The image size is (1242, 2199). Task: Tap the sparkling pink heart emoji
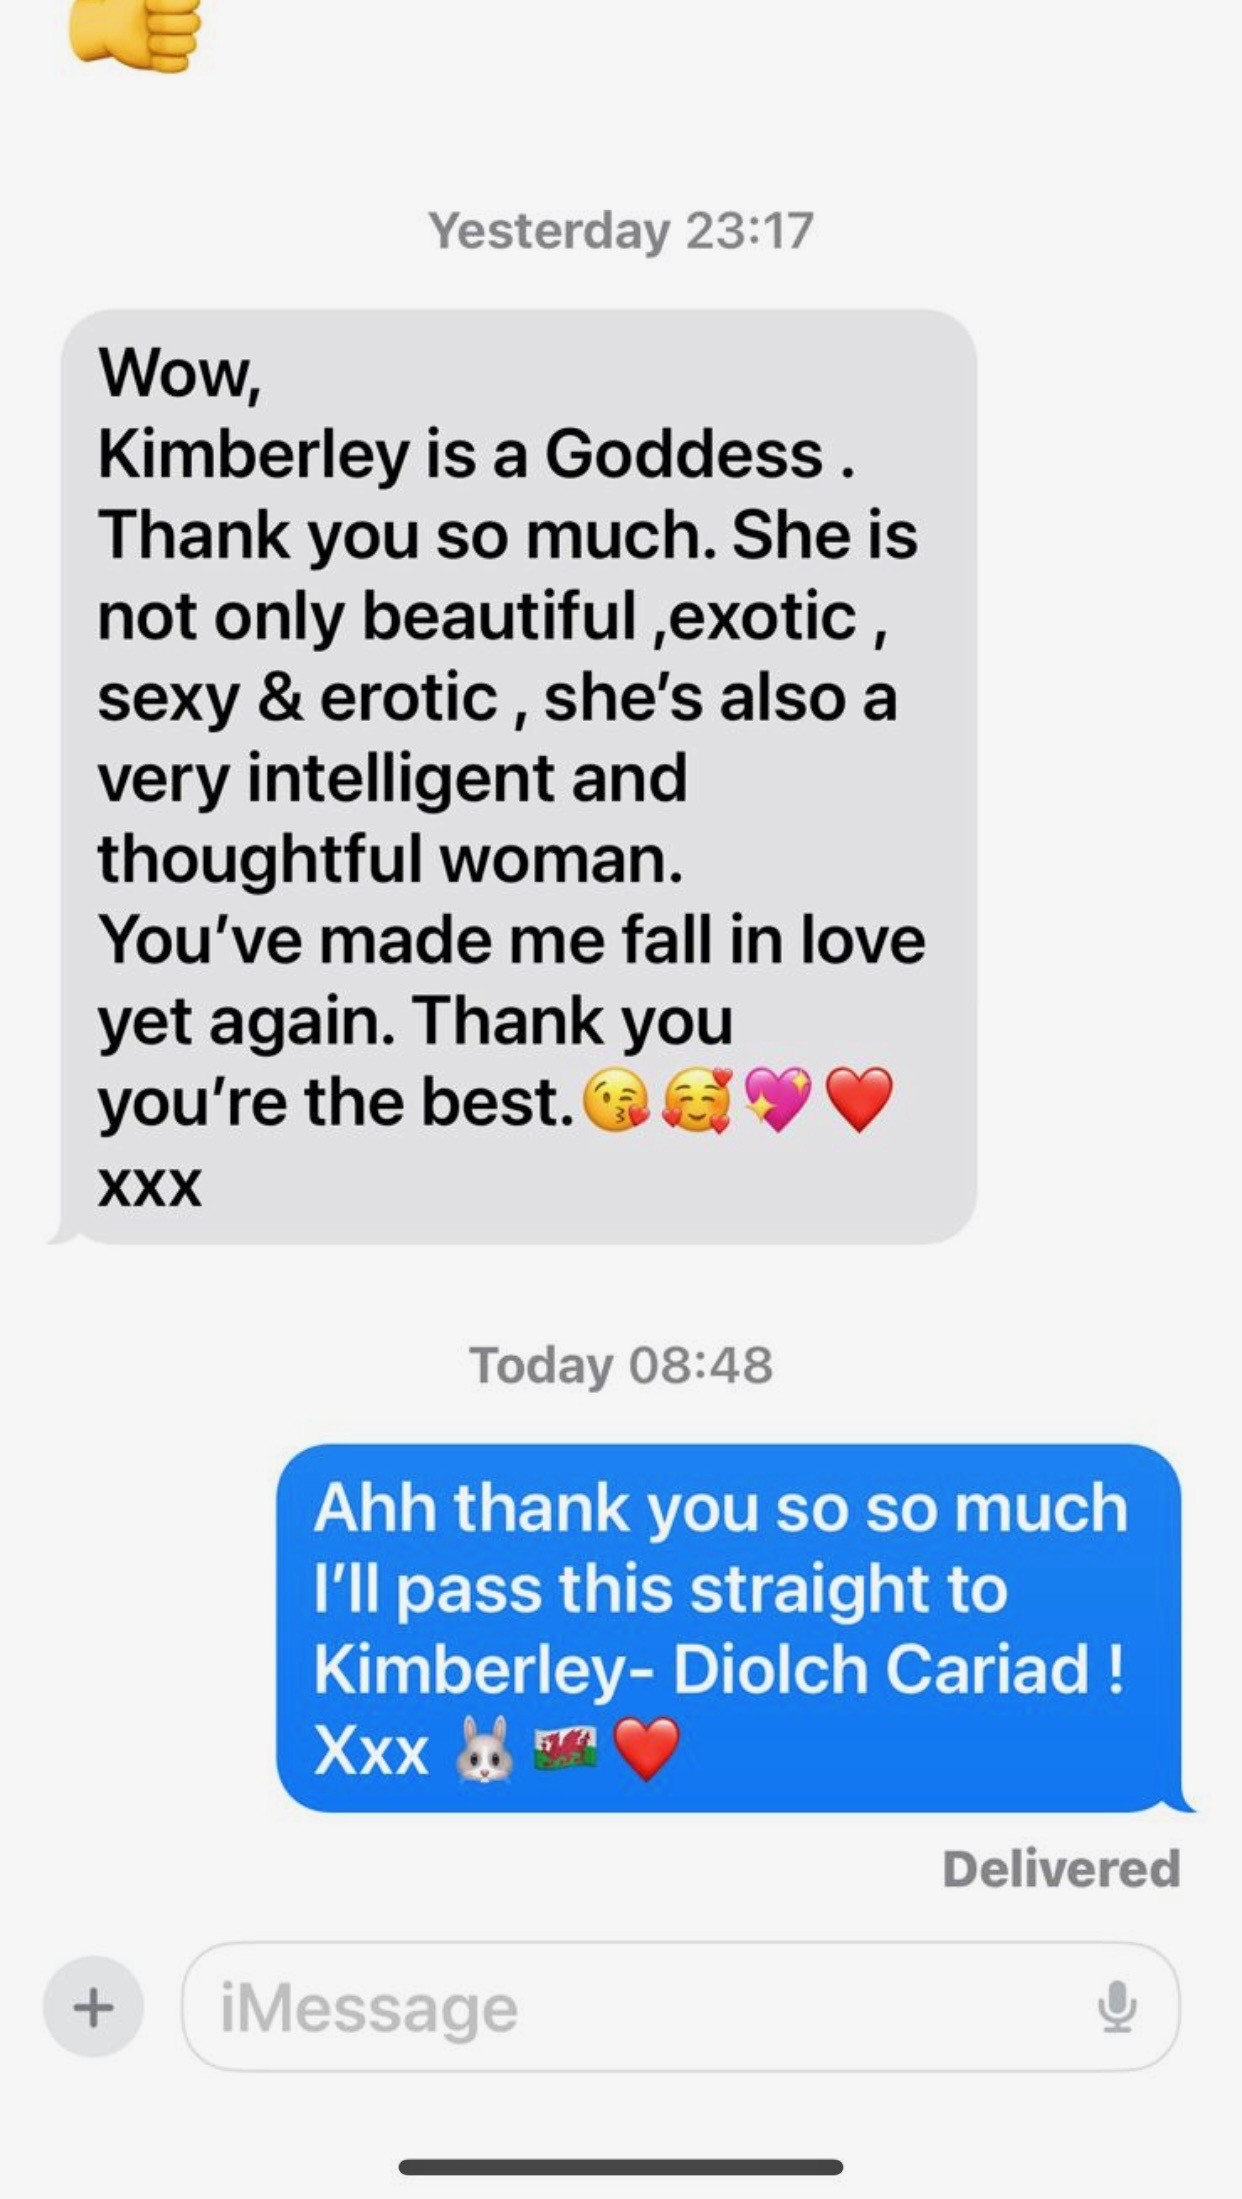[779, 1100]
